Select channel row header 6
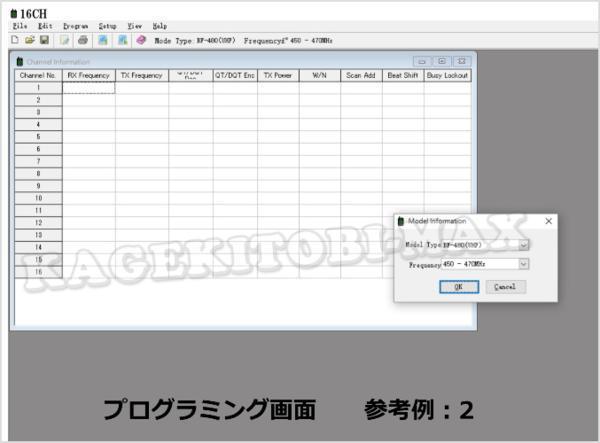Viewport: 600px width, 443px height. (38, 149)
